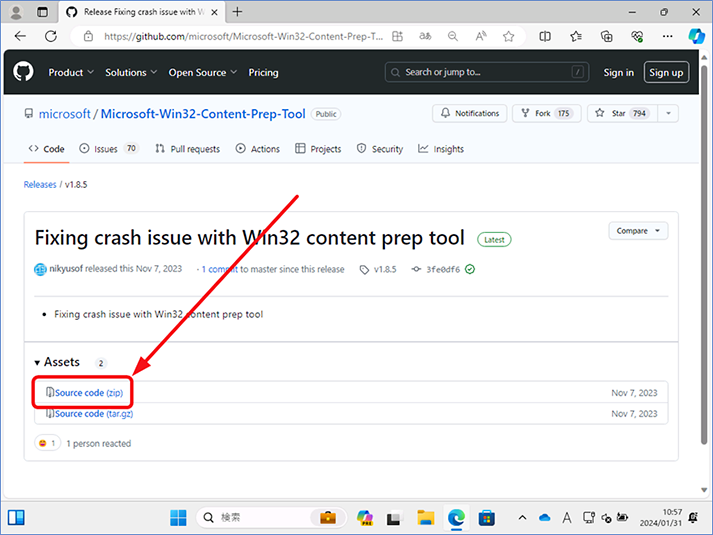Click the Sign up button

[x=666, y=72]
